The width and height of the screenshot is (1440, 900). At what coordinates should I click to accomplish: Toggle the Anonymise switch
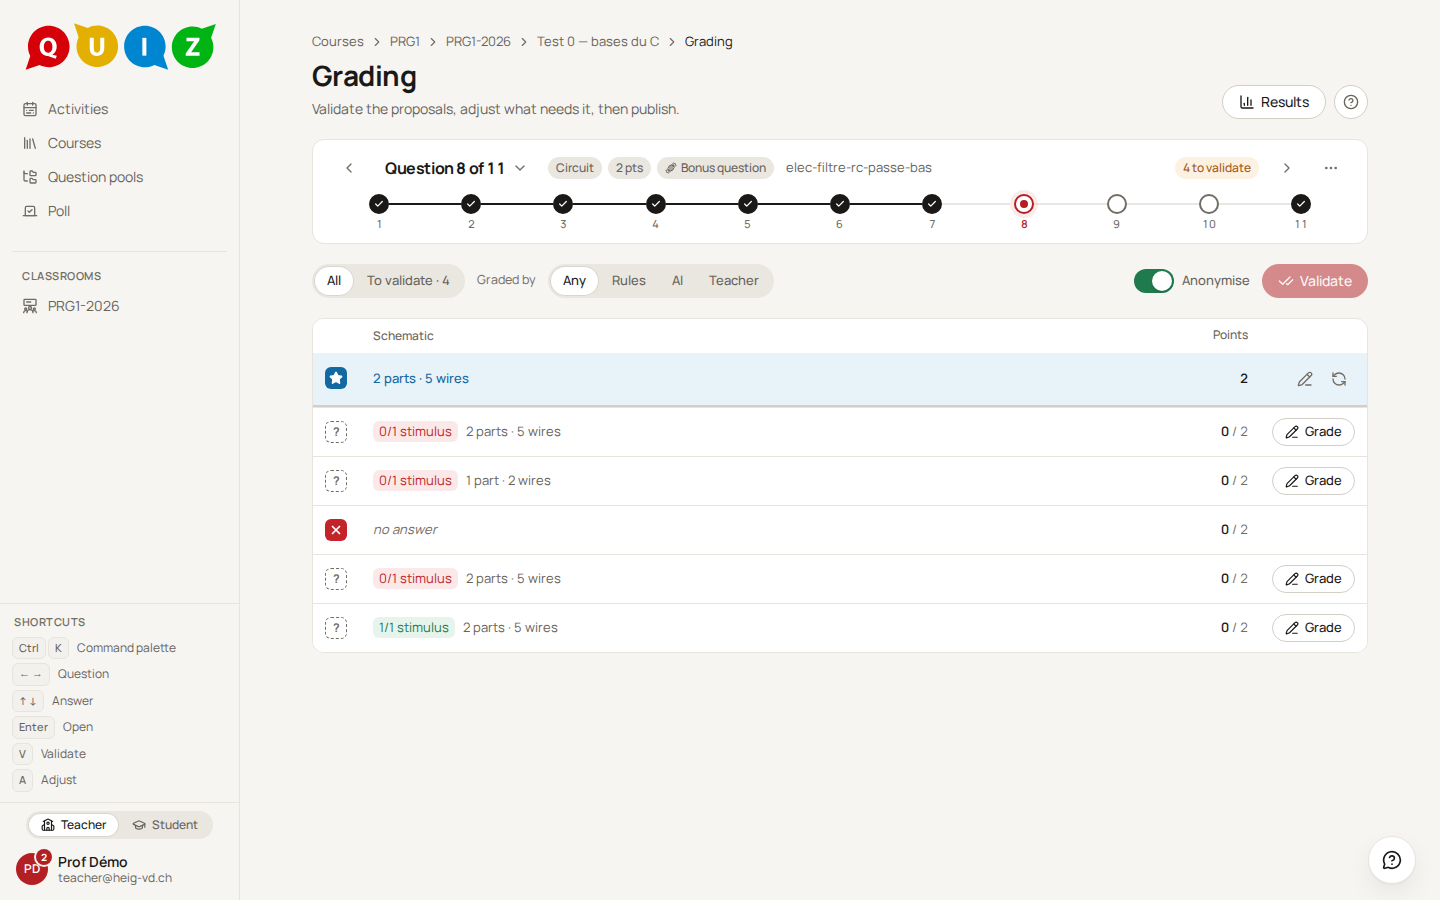click(x=1154, y=281)
